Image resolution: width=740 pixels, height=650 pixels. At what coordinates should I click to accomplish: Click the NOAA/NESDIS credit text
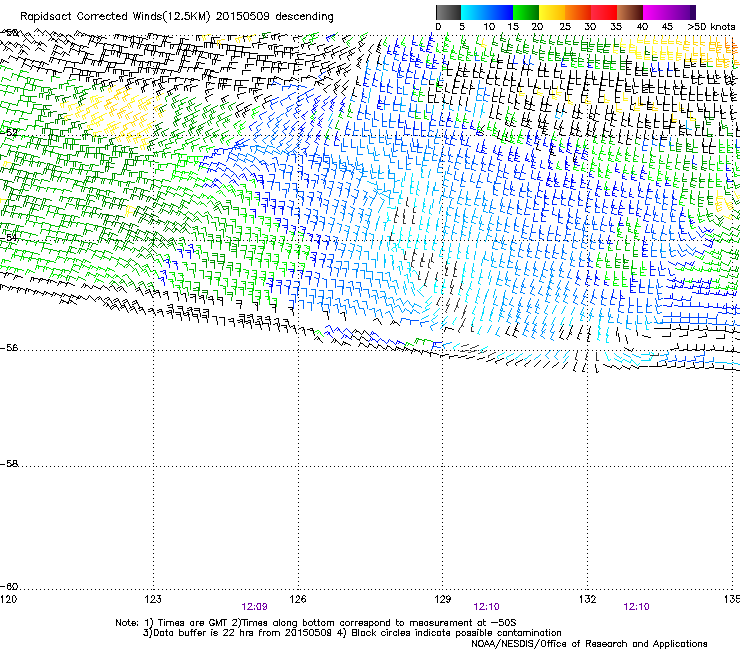coord(589,644)
